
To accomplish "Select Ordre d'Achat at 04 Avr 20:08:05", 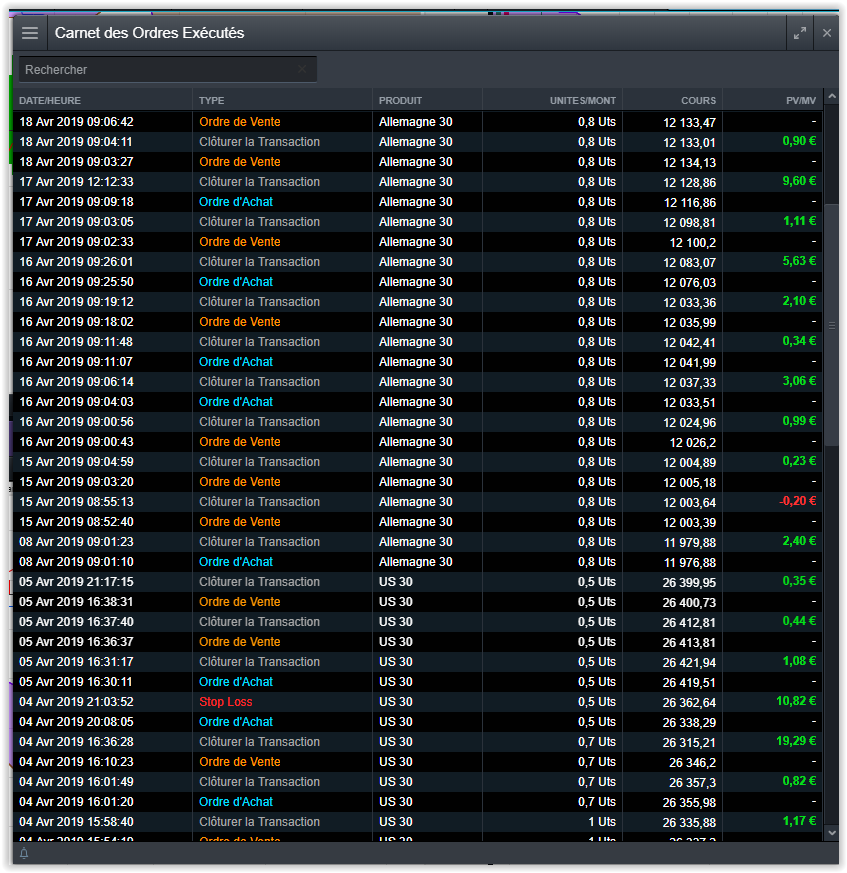I will coord(236,722).
